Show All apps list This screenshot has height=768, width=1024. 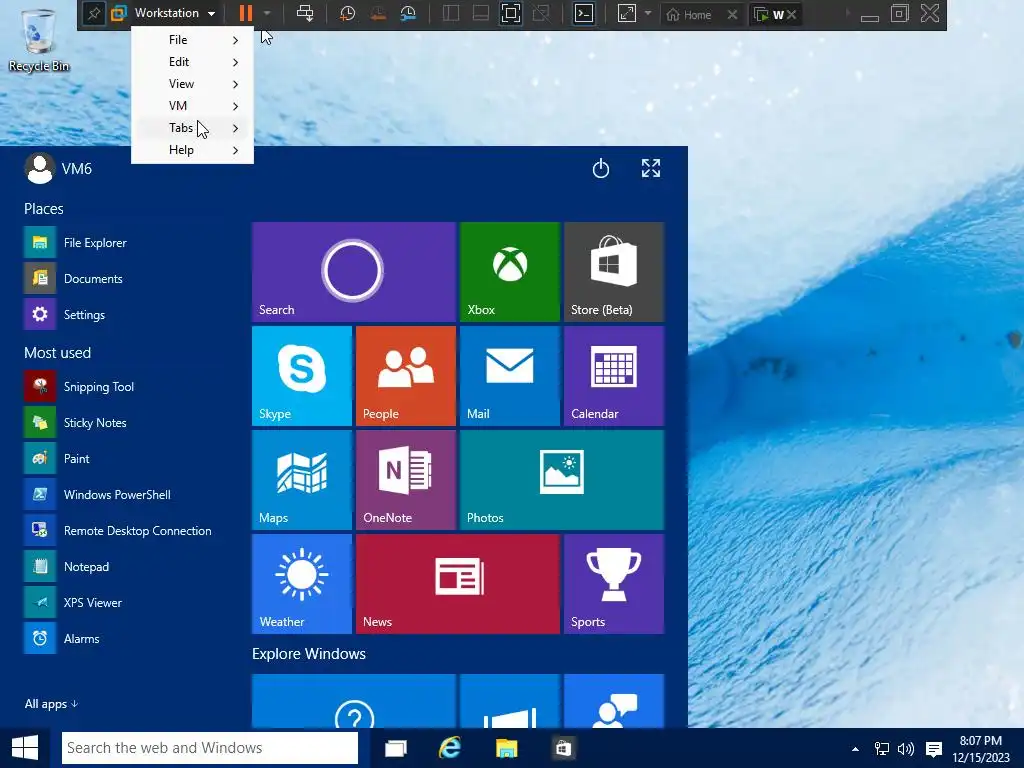[51, 703]
